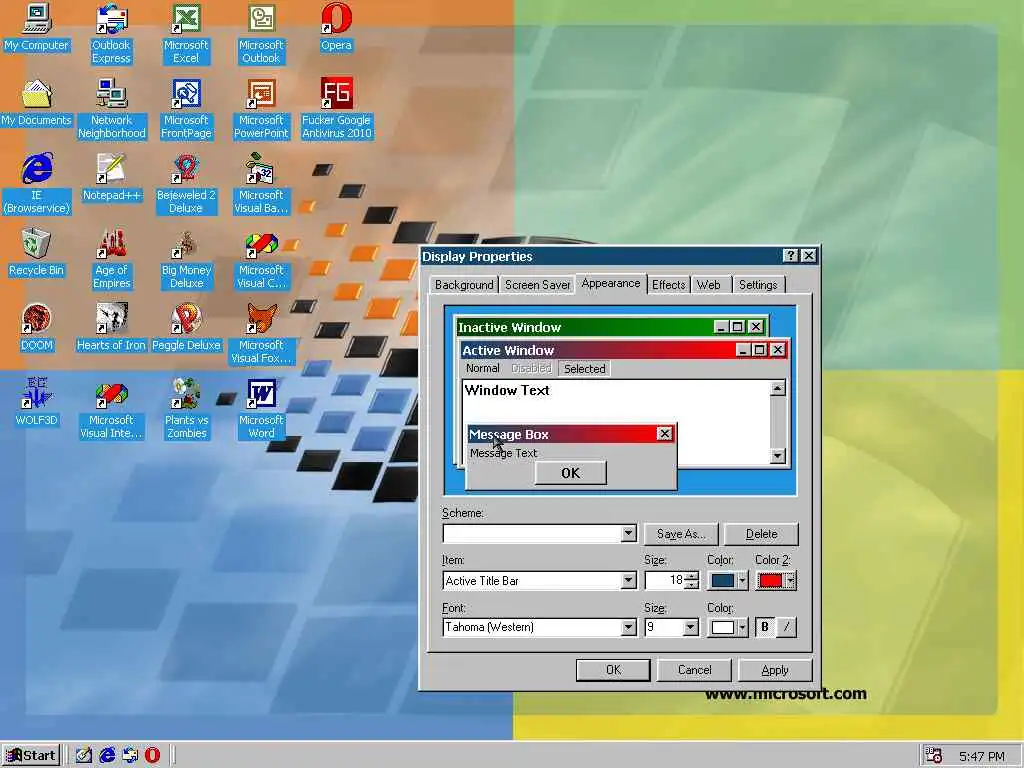Click the Cancel button
1024x768 pixels.
[x=694, y=670]
